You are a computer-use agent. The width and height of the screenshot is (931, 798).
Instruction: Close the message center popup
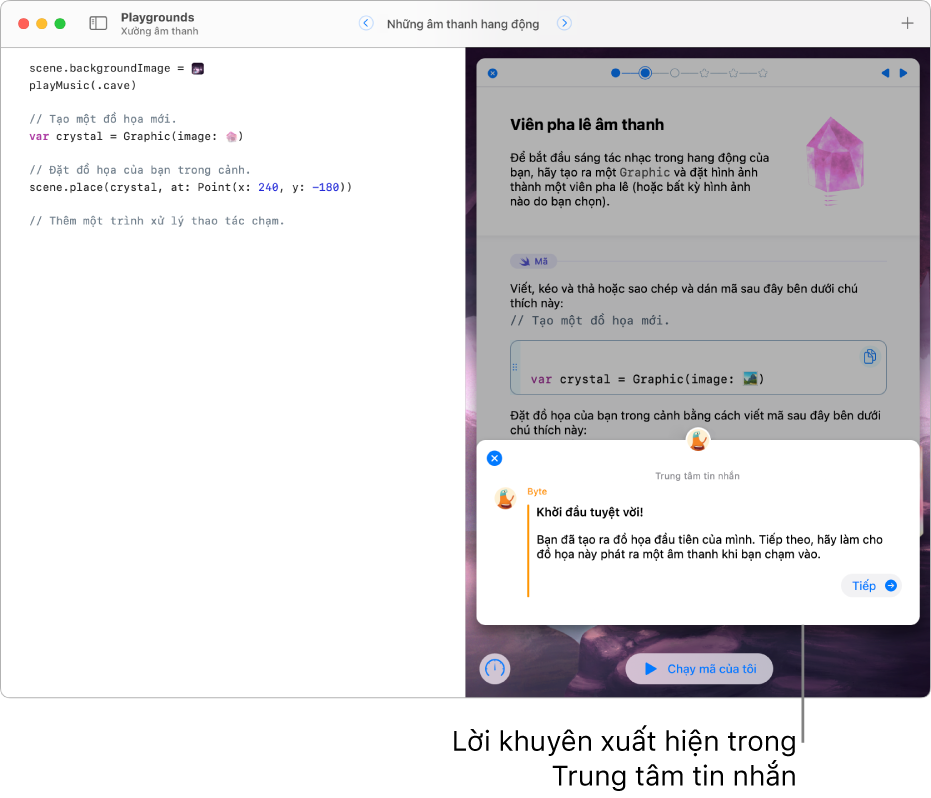pyautogui.click(x=494, y=458)
